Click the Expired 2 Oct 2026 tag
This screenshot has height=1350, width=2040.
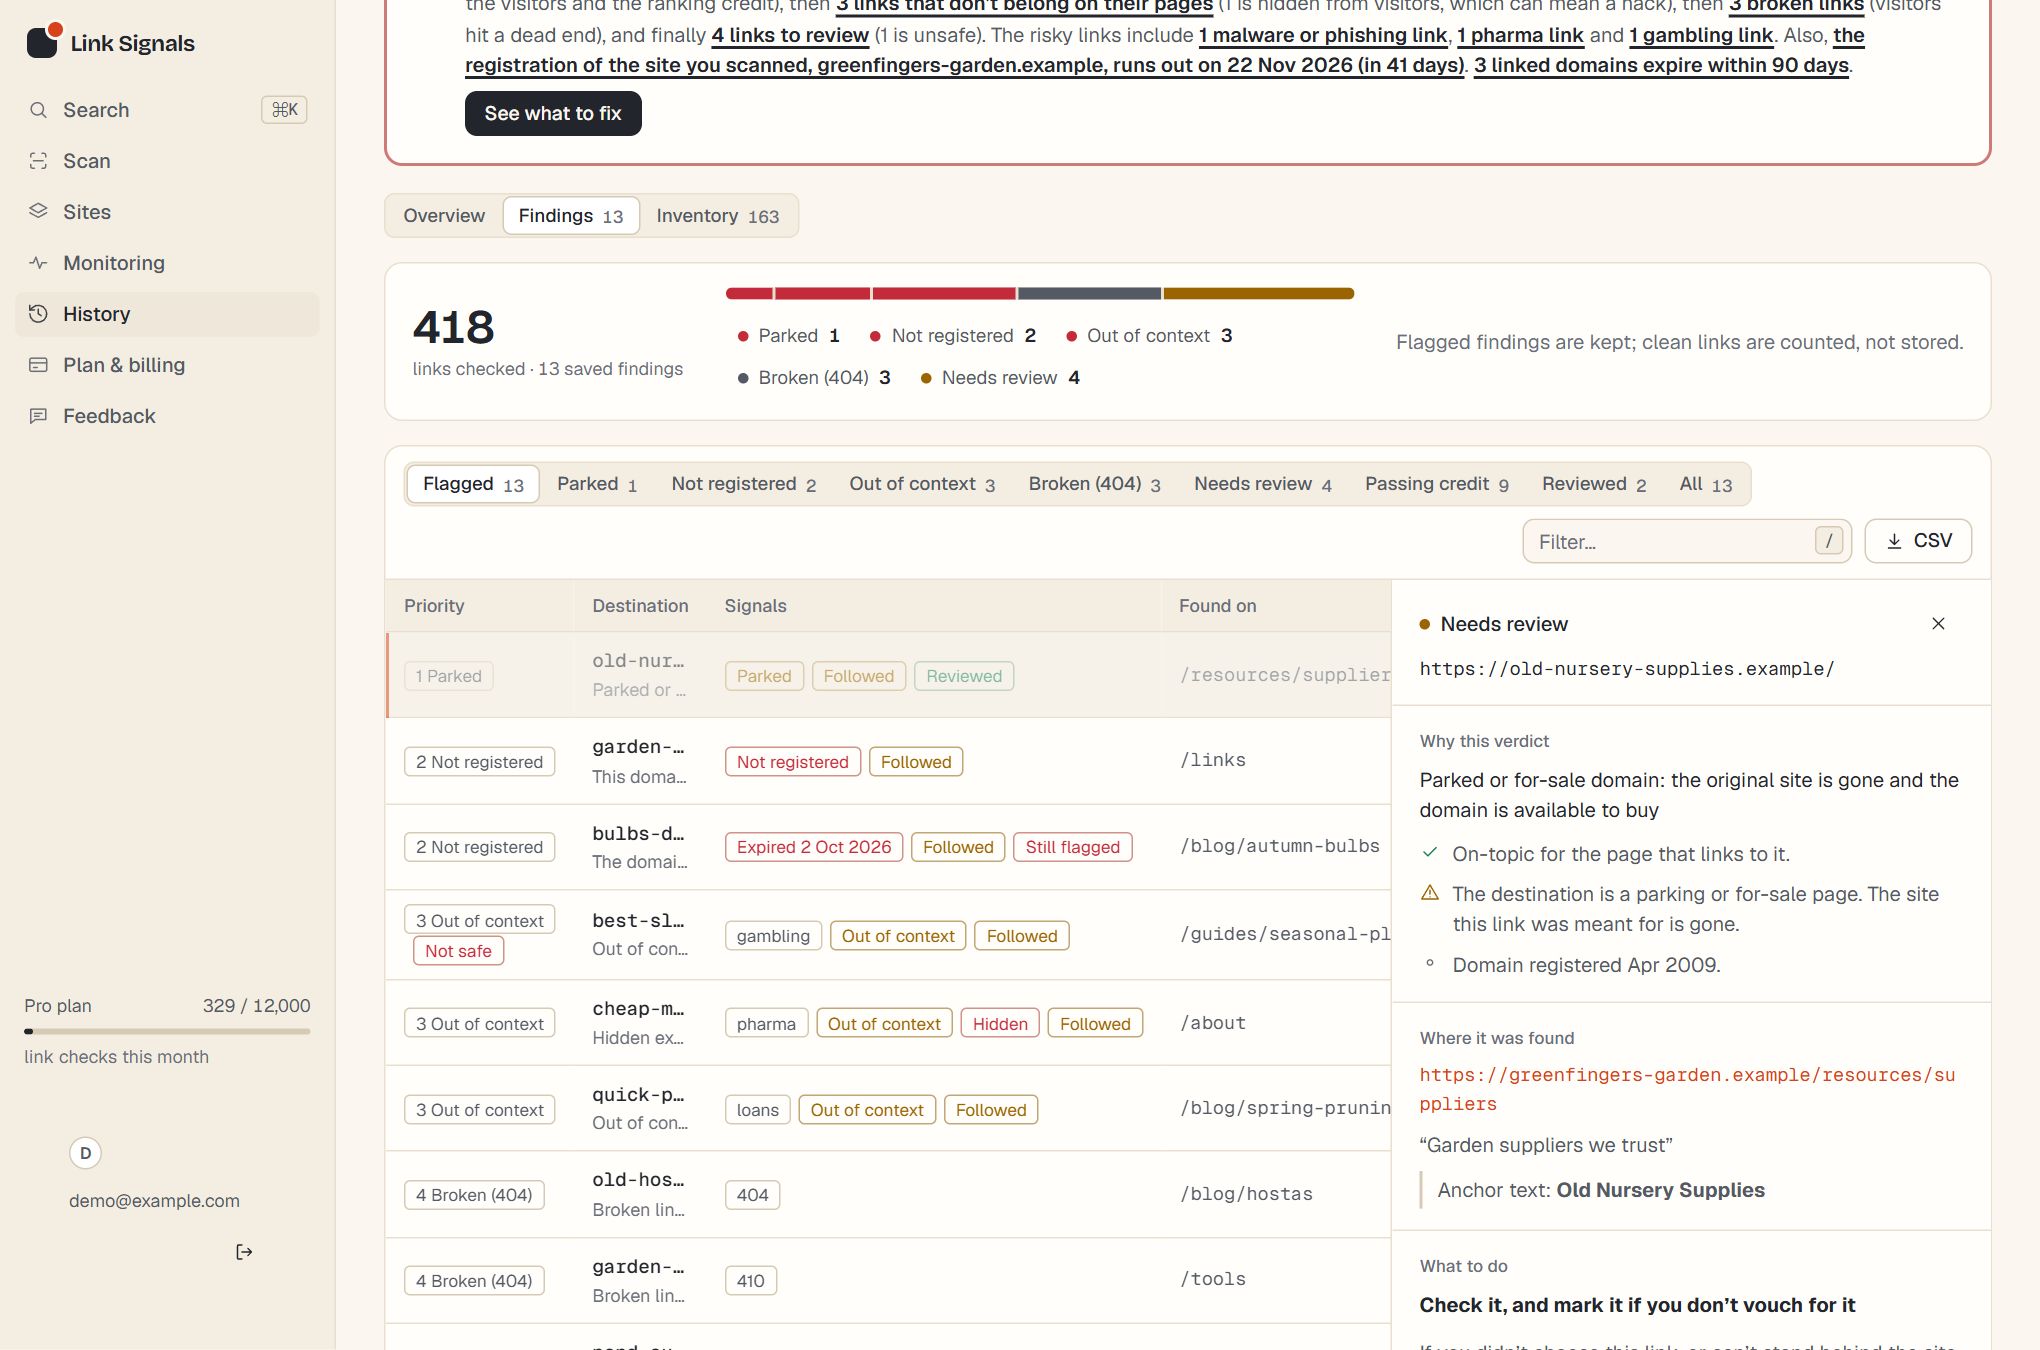coord(814,847)
